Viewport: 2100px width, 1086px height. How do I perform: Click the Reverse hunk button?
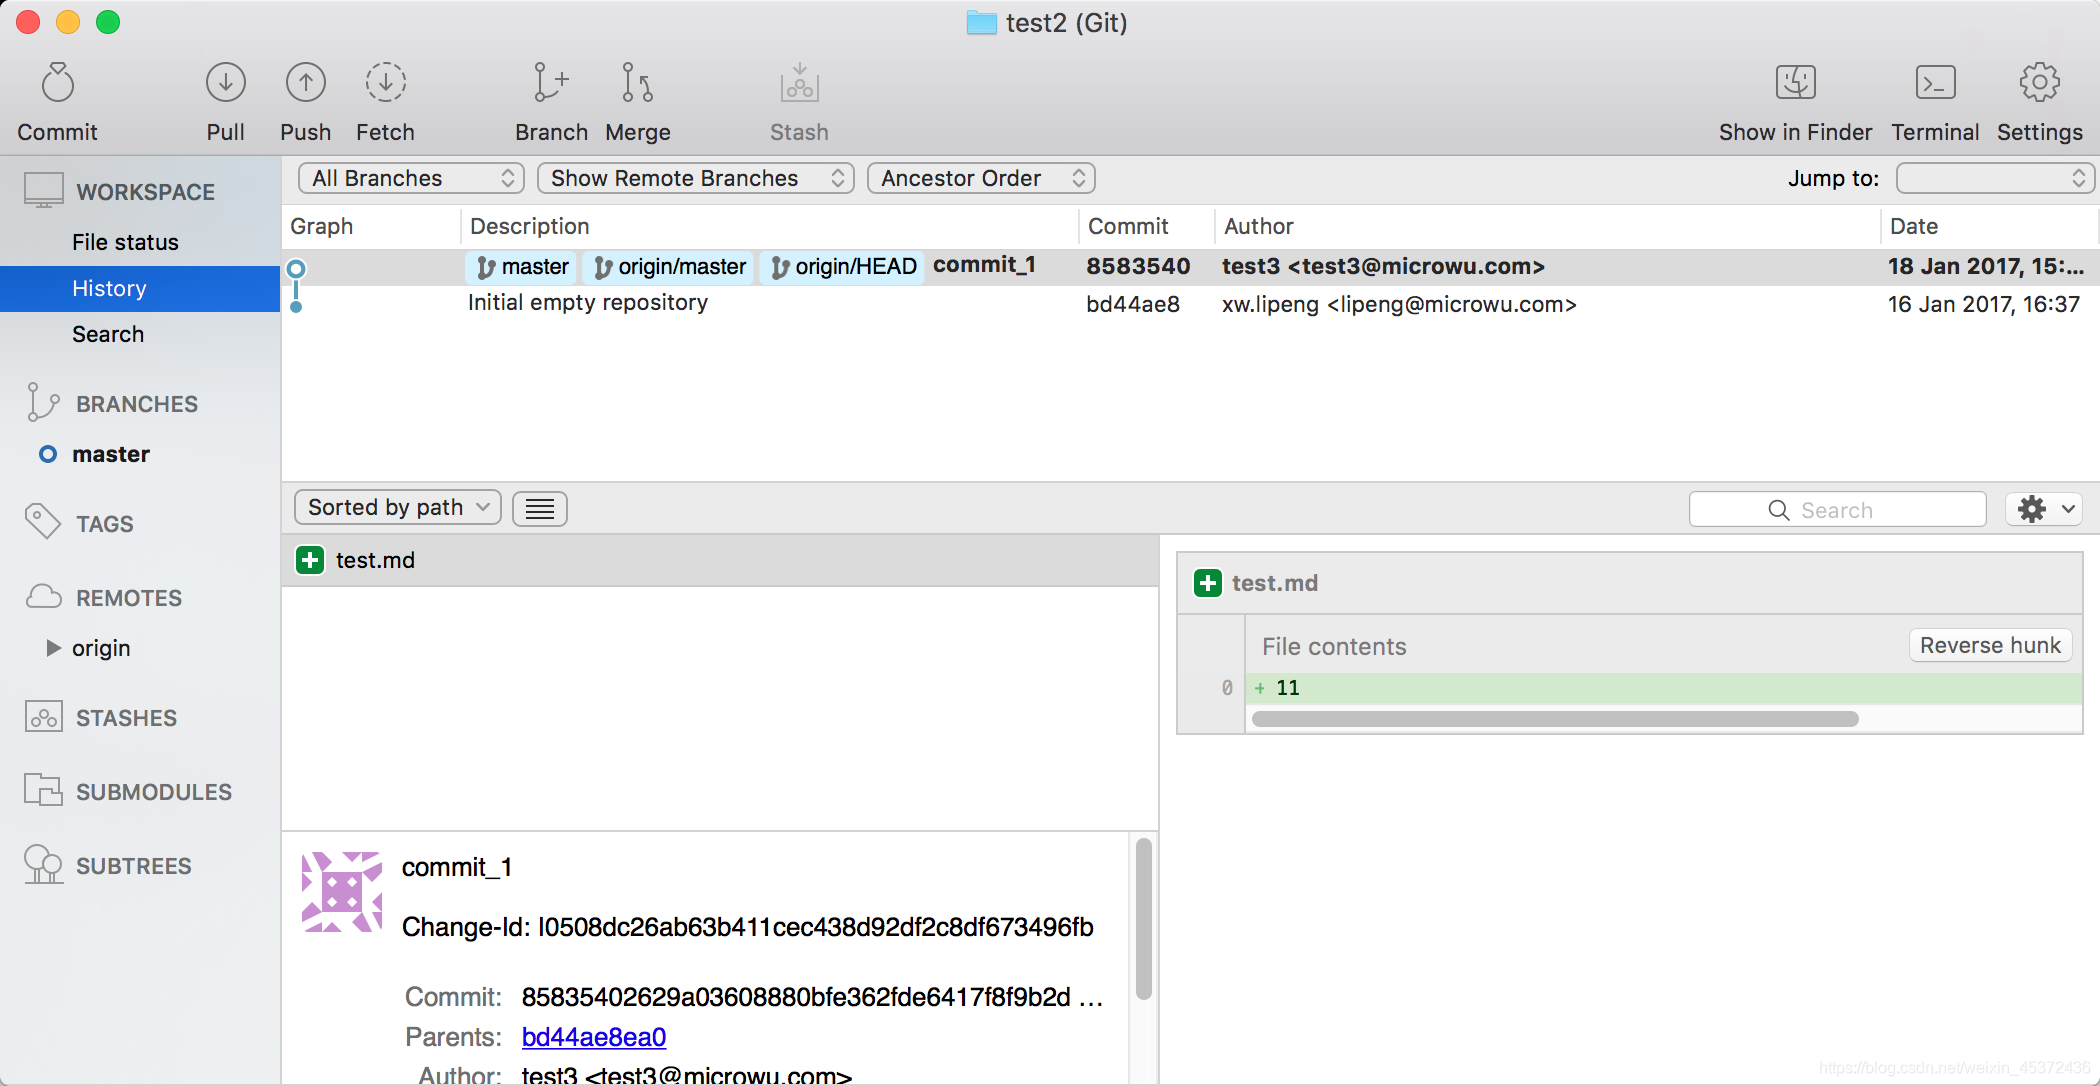(x=1989, y=646)
